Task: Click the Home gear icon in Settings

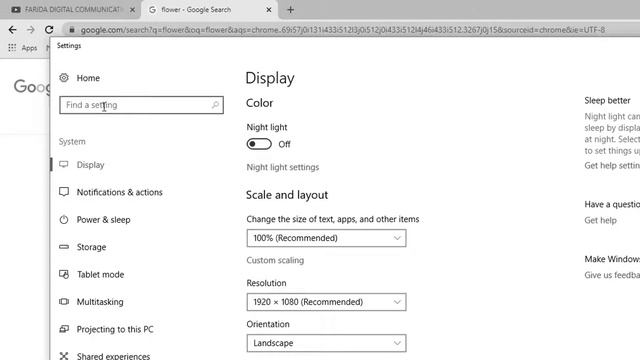Action: pos(64,78)
